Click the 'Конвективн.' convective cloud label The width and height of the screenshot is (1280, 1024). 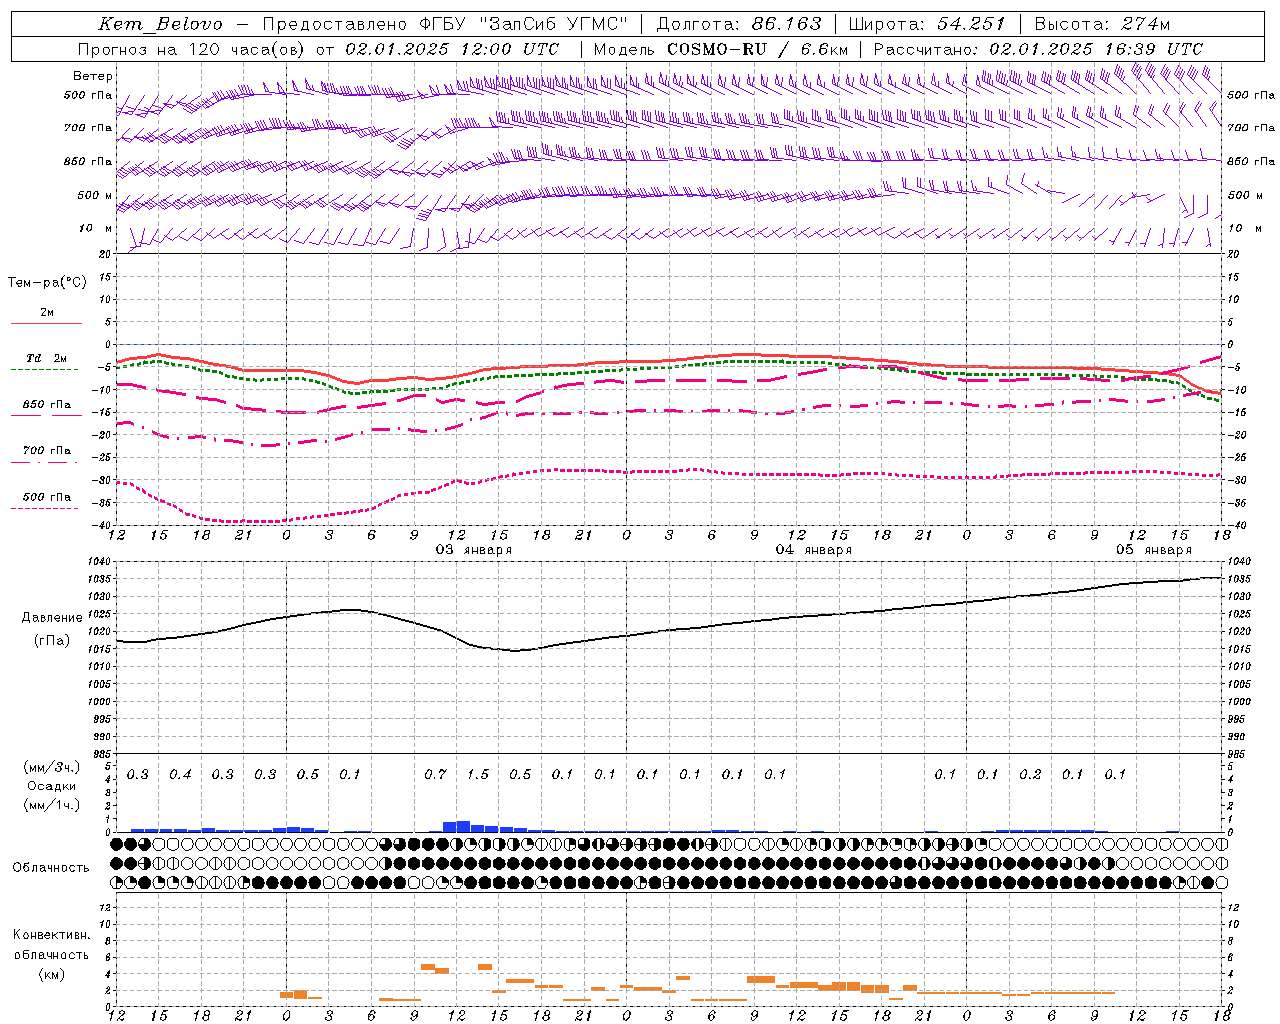52,935
